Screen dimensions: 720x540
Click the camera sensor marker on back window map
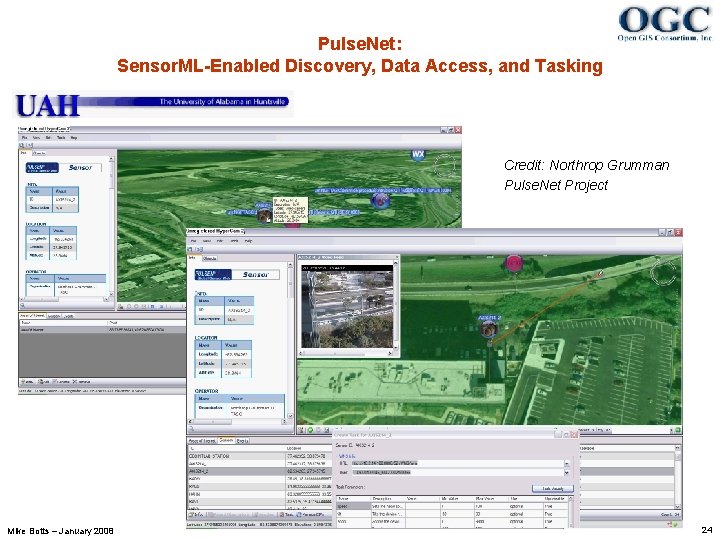pos(264,216)
